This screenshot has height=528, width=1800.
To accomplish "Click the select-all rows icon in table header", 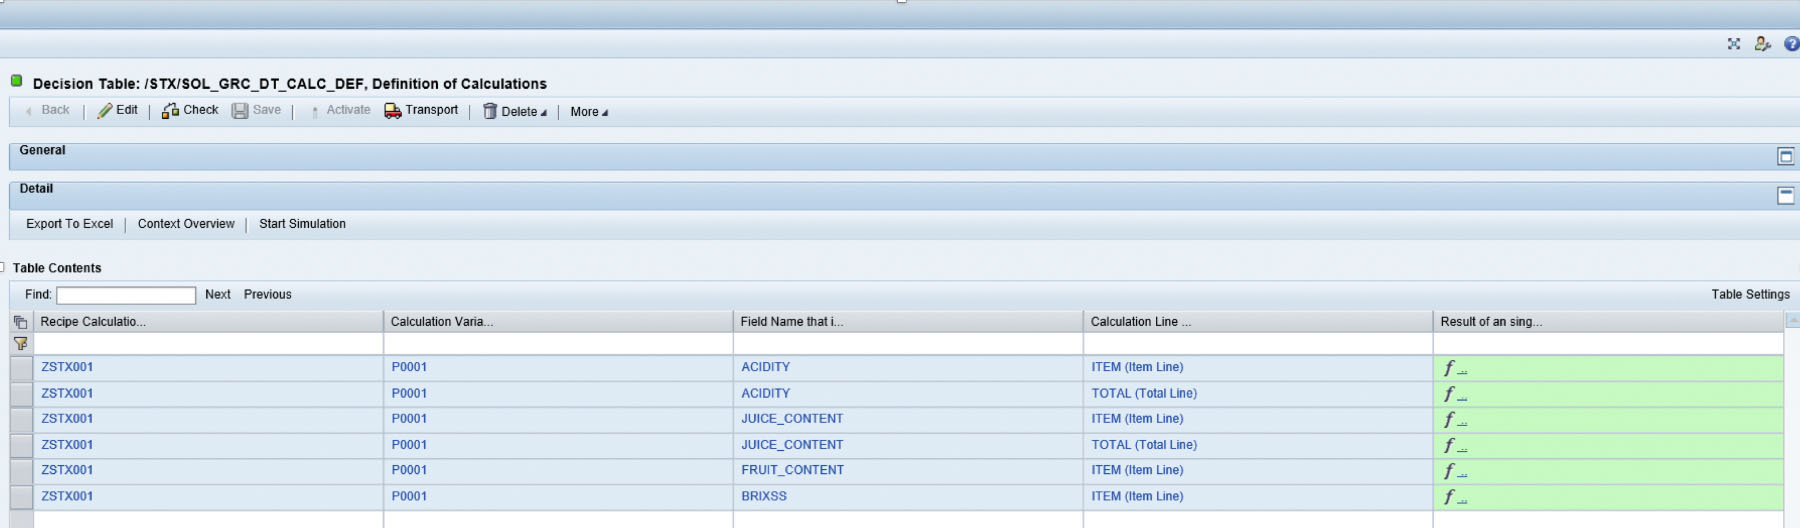I will [x=20, y=322].
